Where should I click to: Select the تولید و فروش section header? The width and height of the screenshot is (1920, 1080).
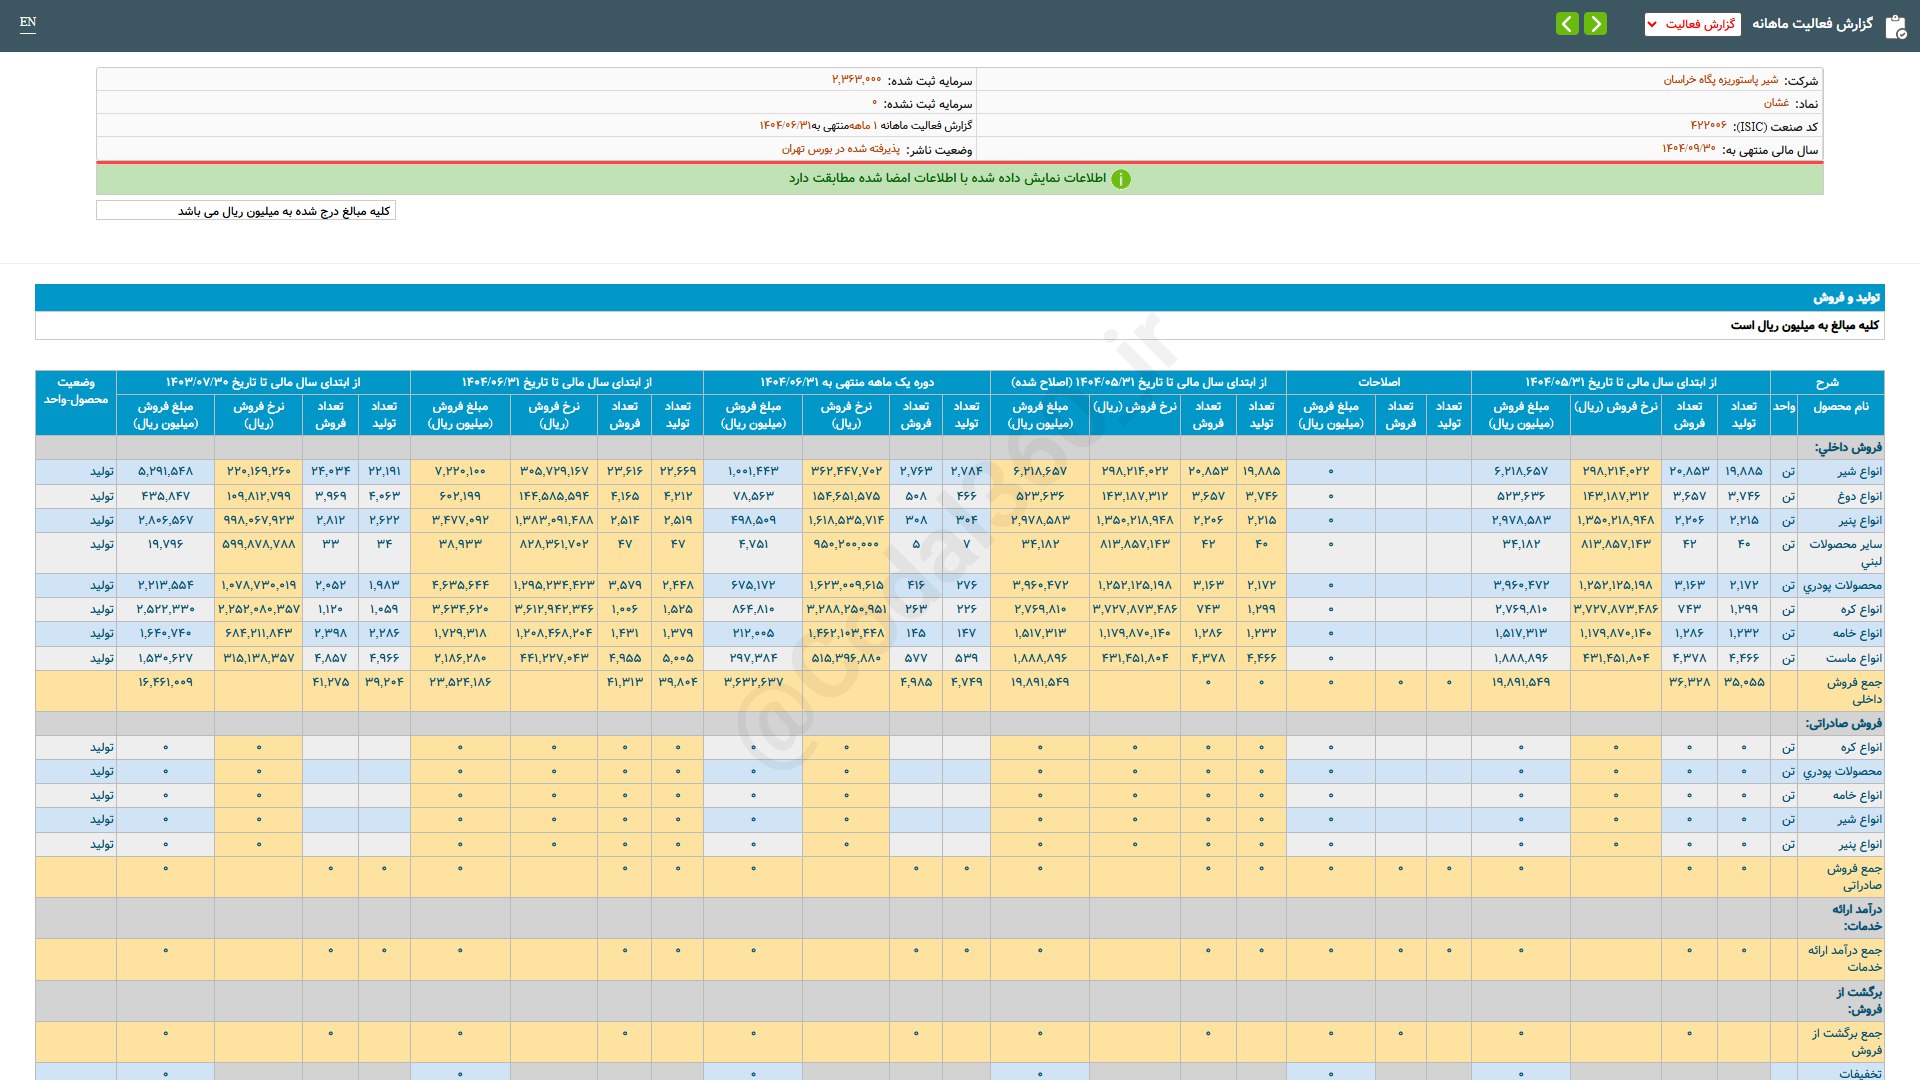tap(1846, 298)
